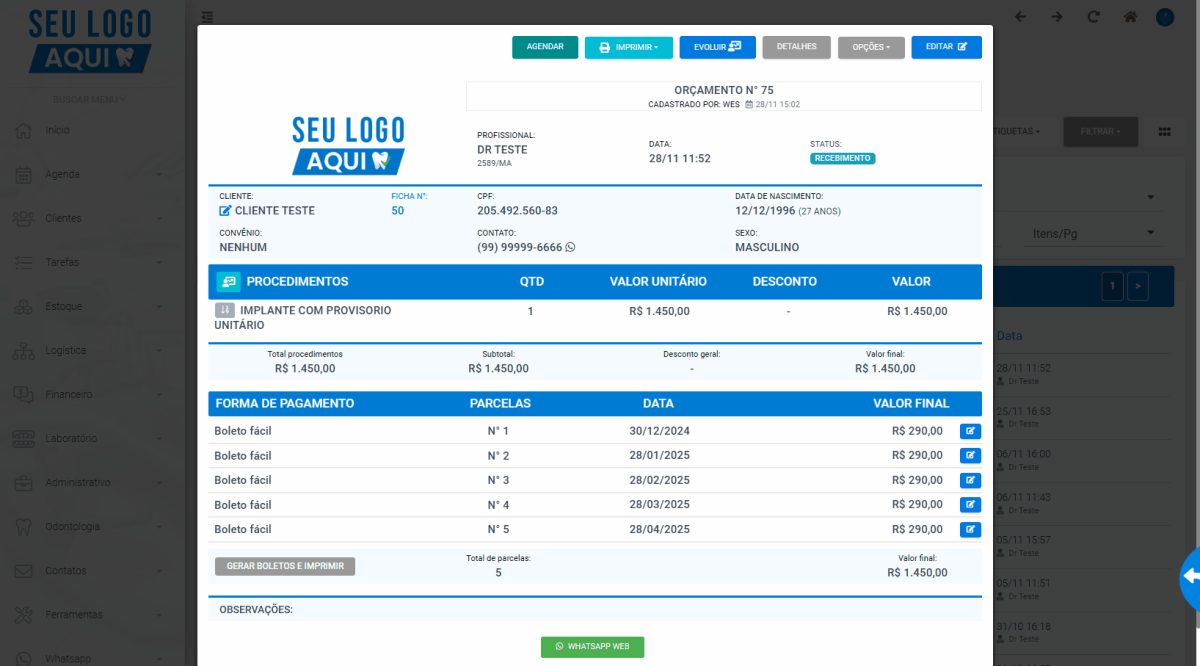This screenshot has height=666, width=1200.
Task: Click the home icon in top bar
Action: pos(1130,17)
